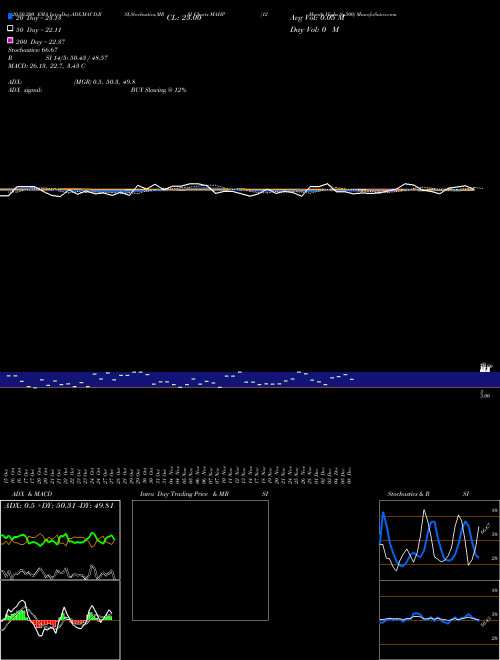Click the 'ADX: 0.5 +DY: 50.31 -DY: 49.81' header

59,506
